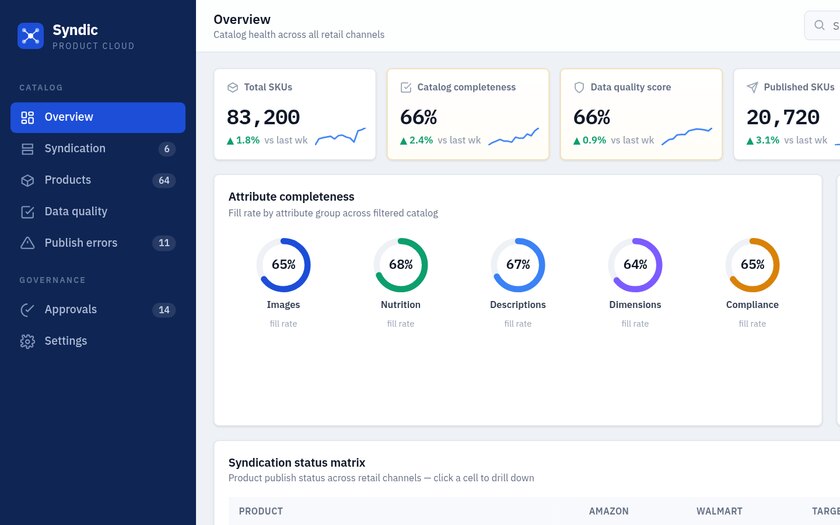This screenshot has width=840, height=525.
Task: Click the Dimensions label
Action: (635, 305)
